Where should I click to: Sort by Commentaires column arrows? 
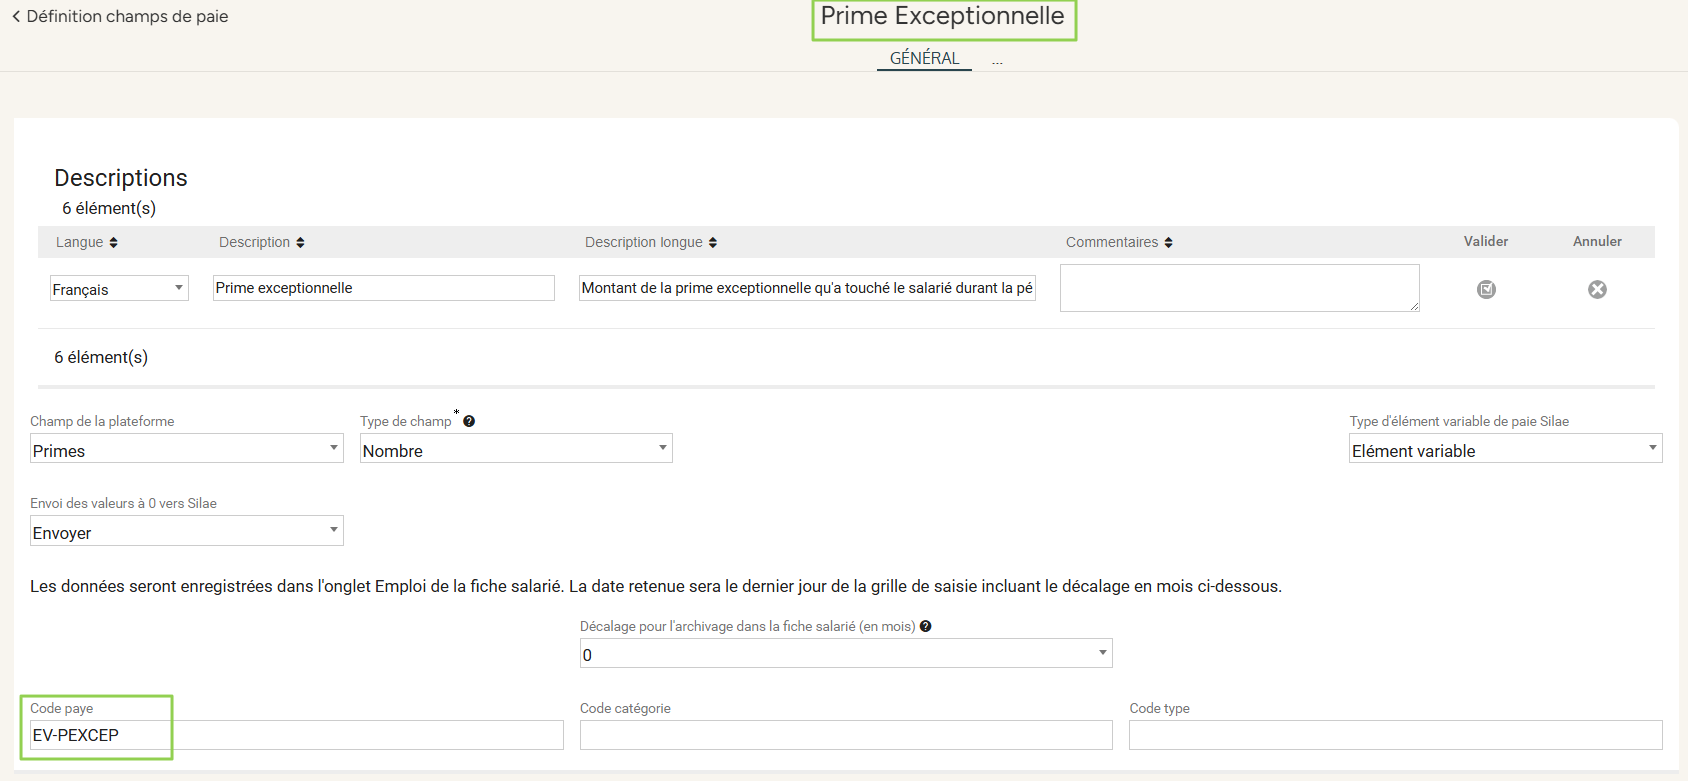pos(1168,242)
